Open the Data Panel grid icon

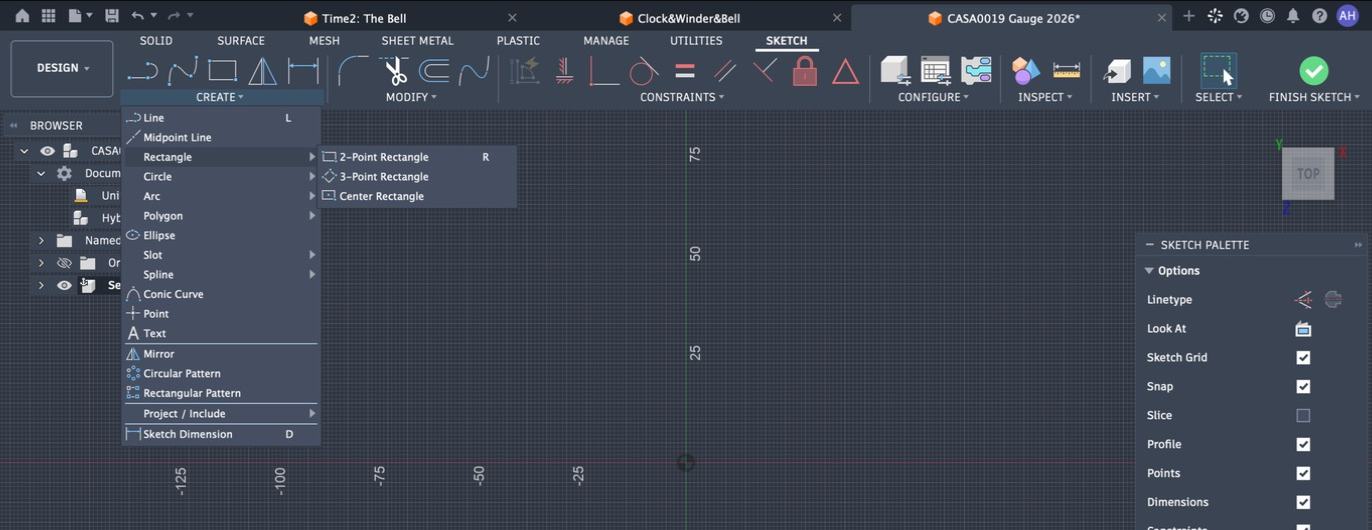(48, 16)
